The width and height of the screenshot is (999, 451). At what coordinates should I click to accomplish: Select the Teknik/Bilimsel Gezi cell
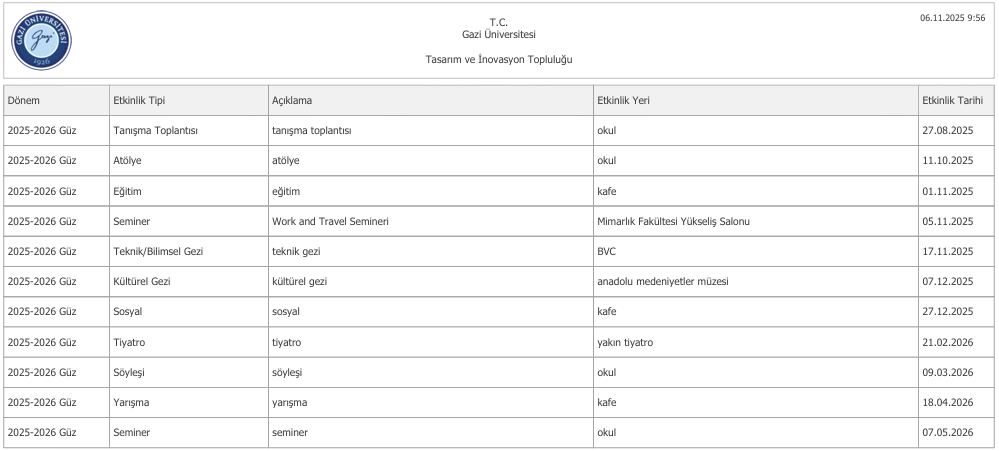(x=160, y=251)
